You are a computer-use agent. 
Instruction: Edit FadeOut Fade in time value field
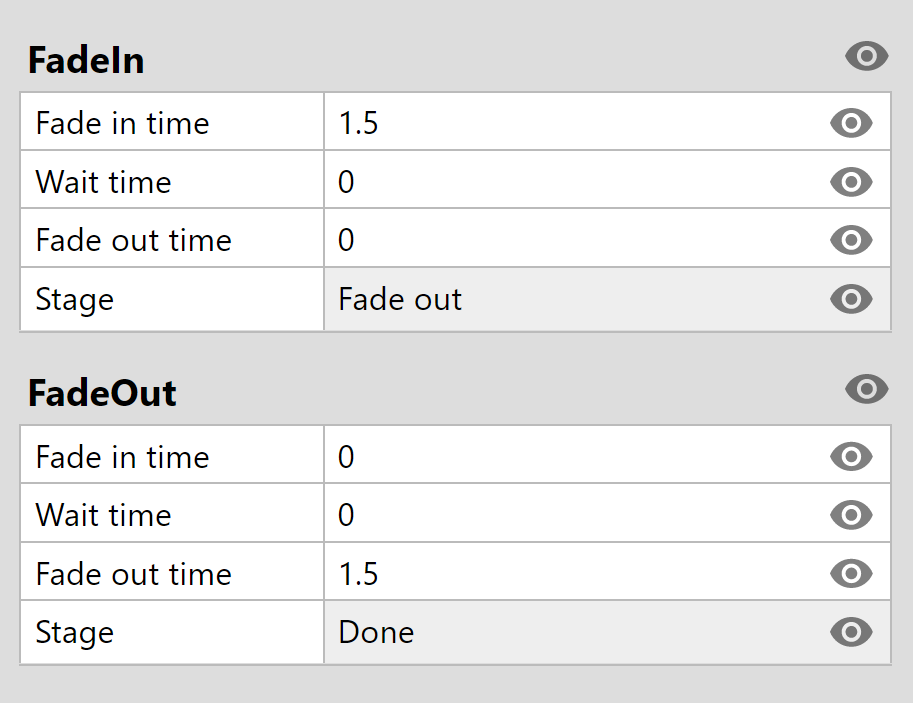[x=574, y=455]
